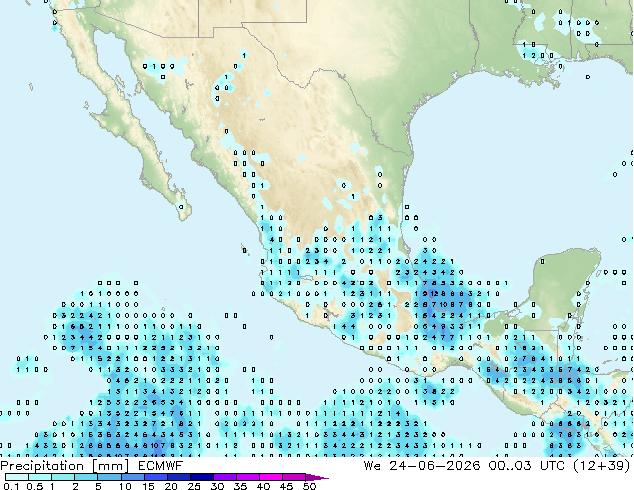Viewport: 634px width, 490px height.
Task: Click the legend value label "25"
Action: pyautogui.click(x=194, y=486)
